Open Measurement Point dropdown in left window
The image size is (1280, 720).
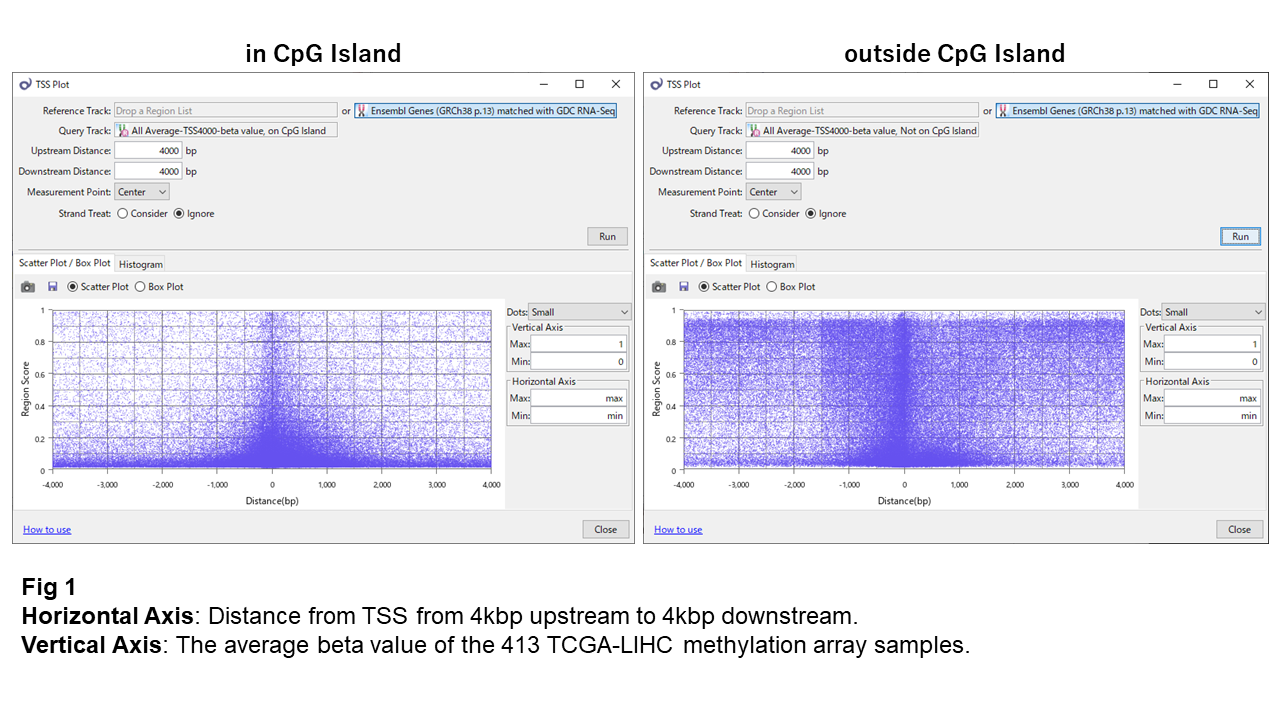[142, 192]
